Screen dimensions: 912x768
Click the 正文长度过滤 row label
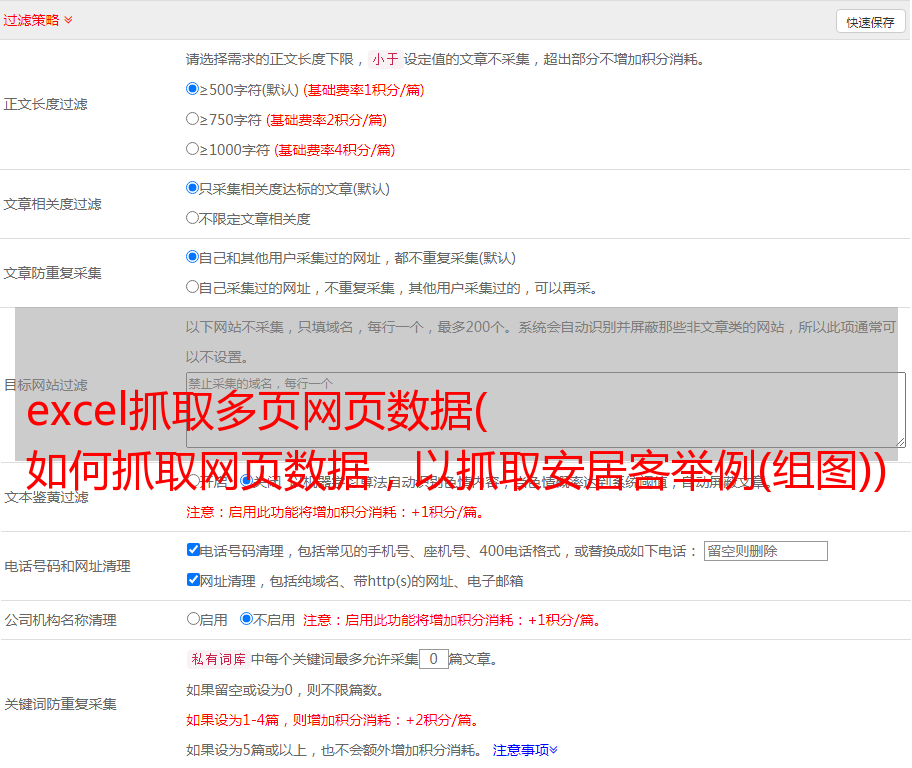pyautogui.click(x=45, y=104)
